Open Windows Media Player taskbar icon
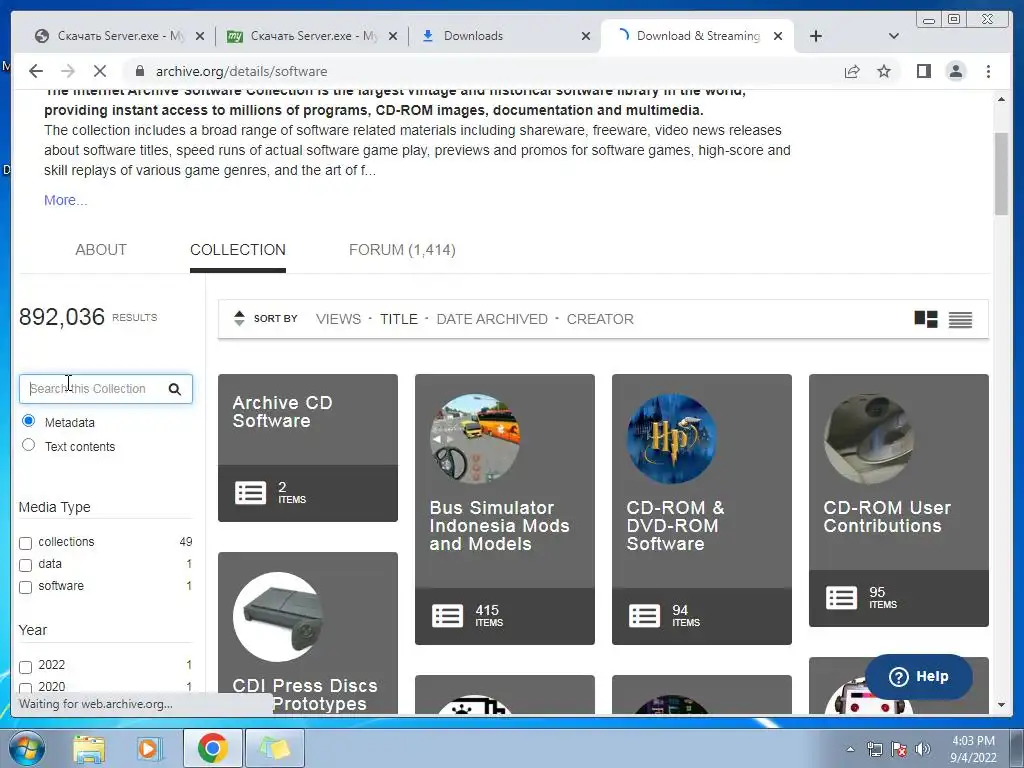The height and width of the screenshot is (768, 1024). pos(150,748)
